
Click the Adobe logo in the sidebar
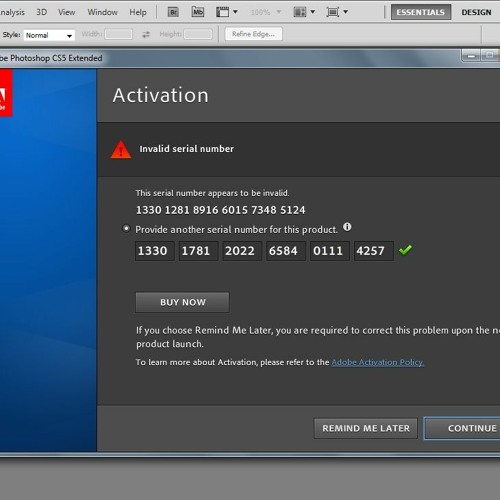6,93
